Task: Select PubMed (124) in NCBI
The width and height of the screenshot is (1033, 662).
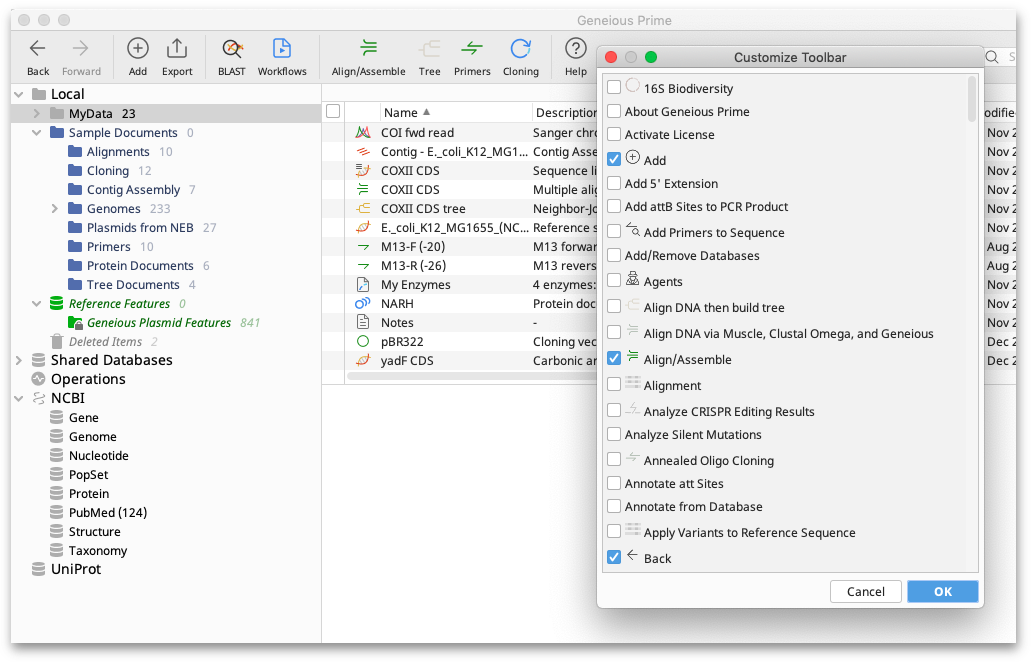Action: (x=107, y=513)
